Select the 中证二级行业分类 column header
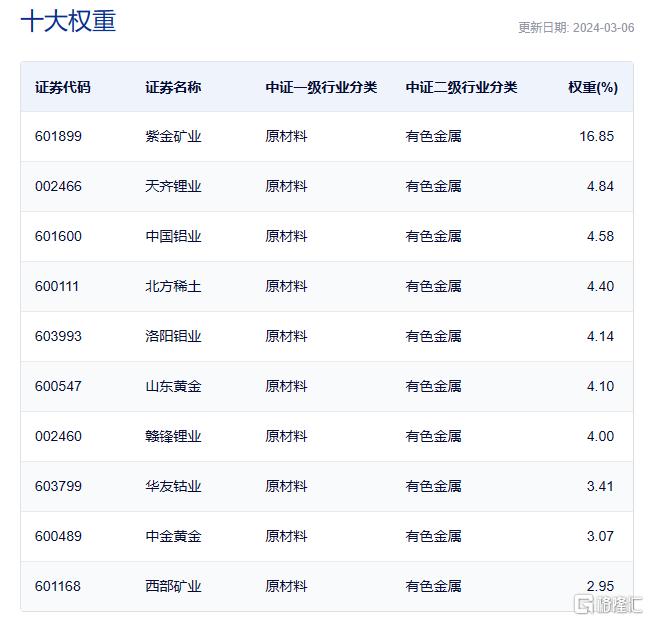 point(462,87)
